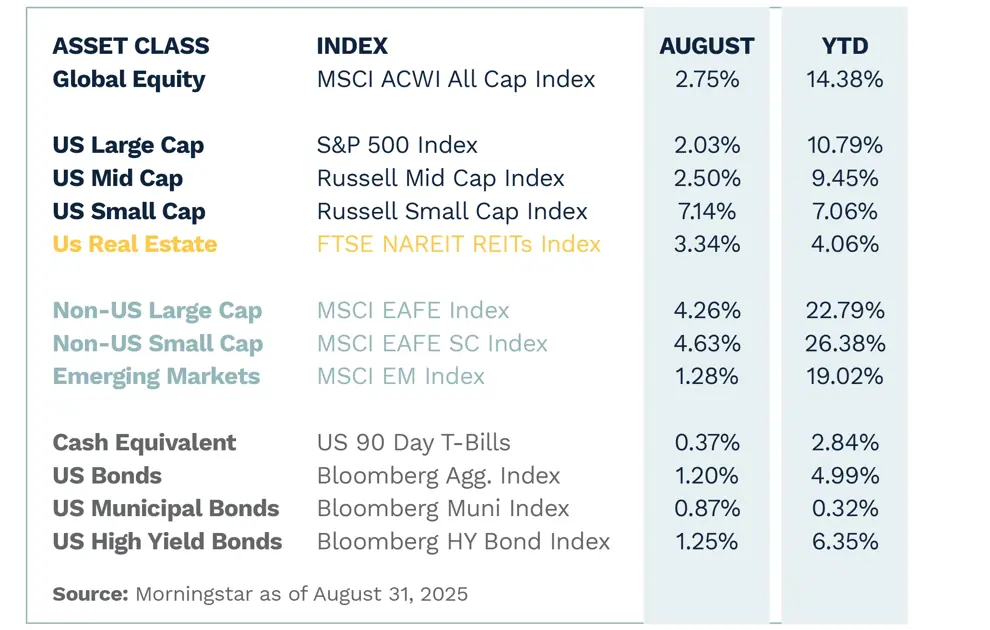Click the Cash Equivalent row label
The width and height of the screenshot is (990, 630).
[145, 442]
